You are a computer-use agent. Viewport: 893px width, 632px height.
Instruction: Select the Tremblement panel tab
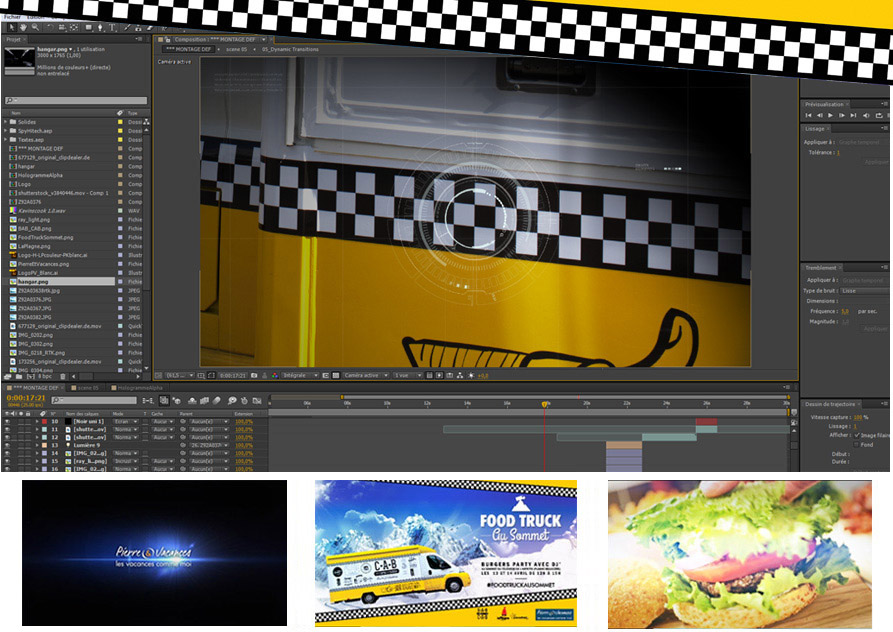click(821, 267)
